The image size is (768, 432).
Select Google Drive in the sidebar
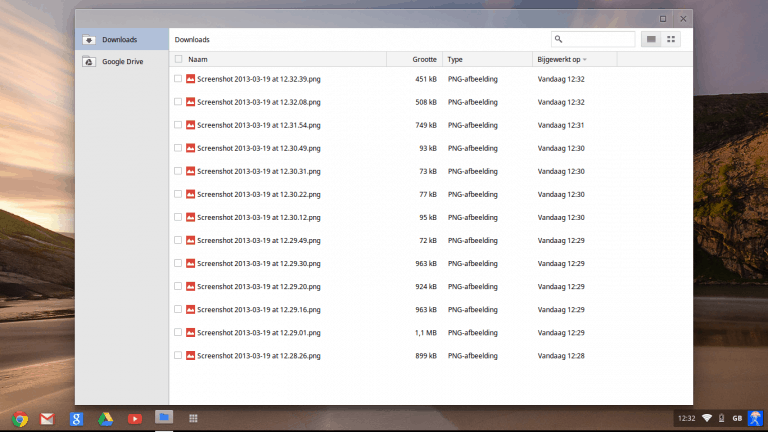tap(122, 62)
